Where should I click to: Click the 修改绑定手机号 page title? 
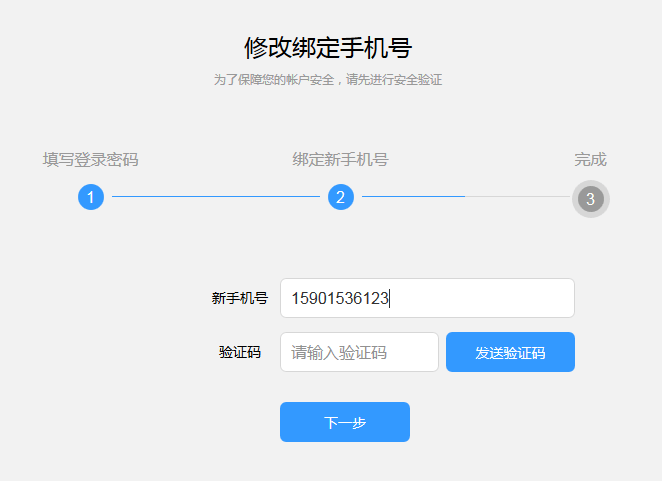coord(328,47)
